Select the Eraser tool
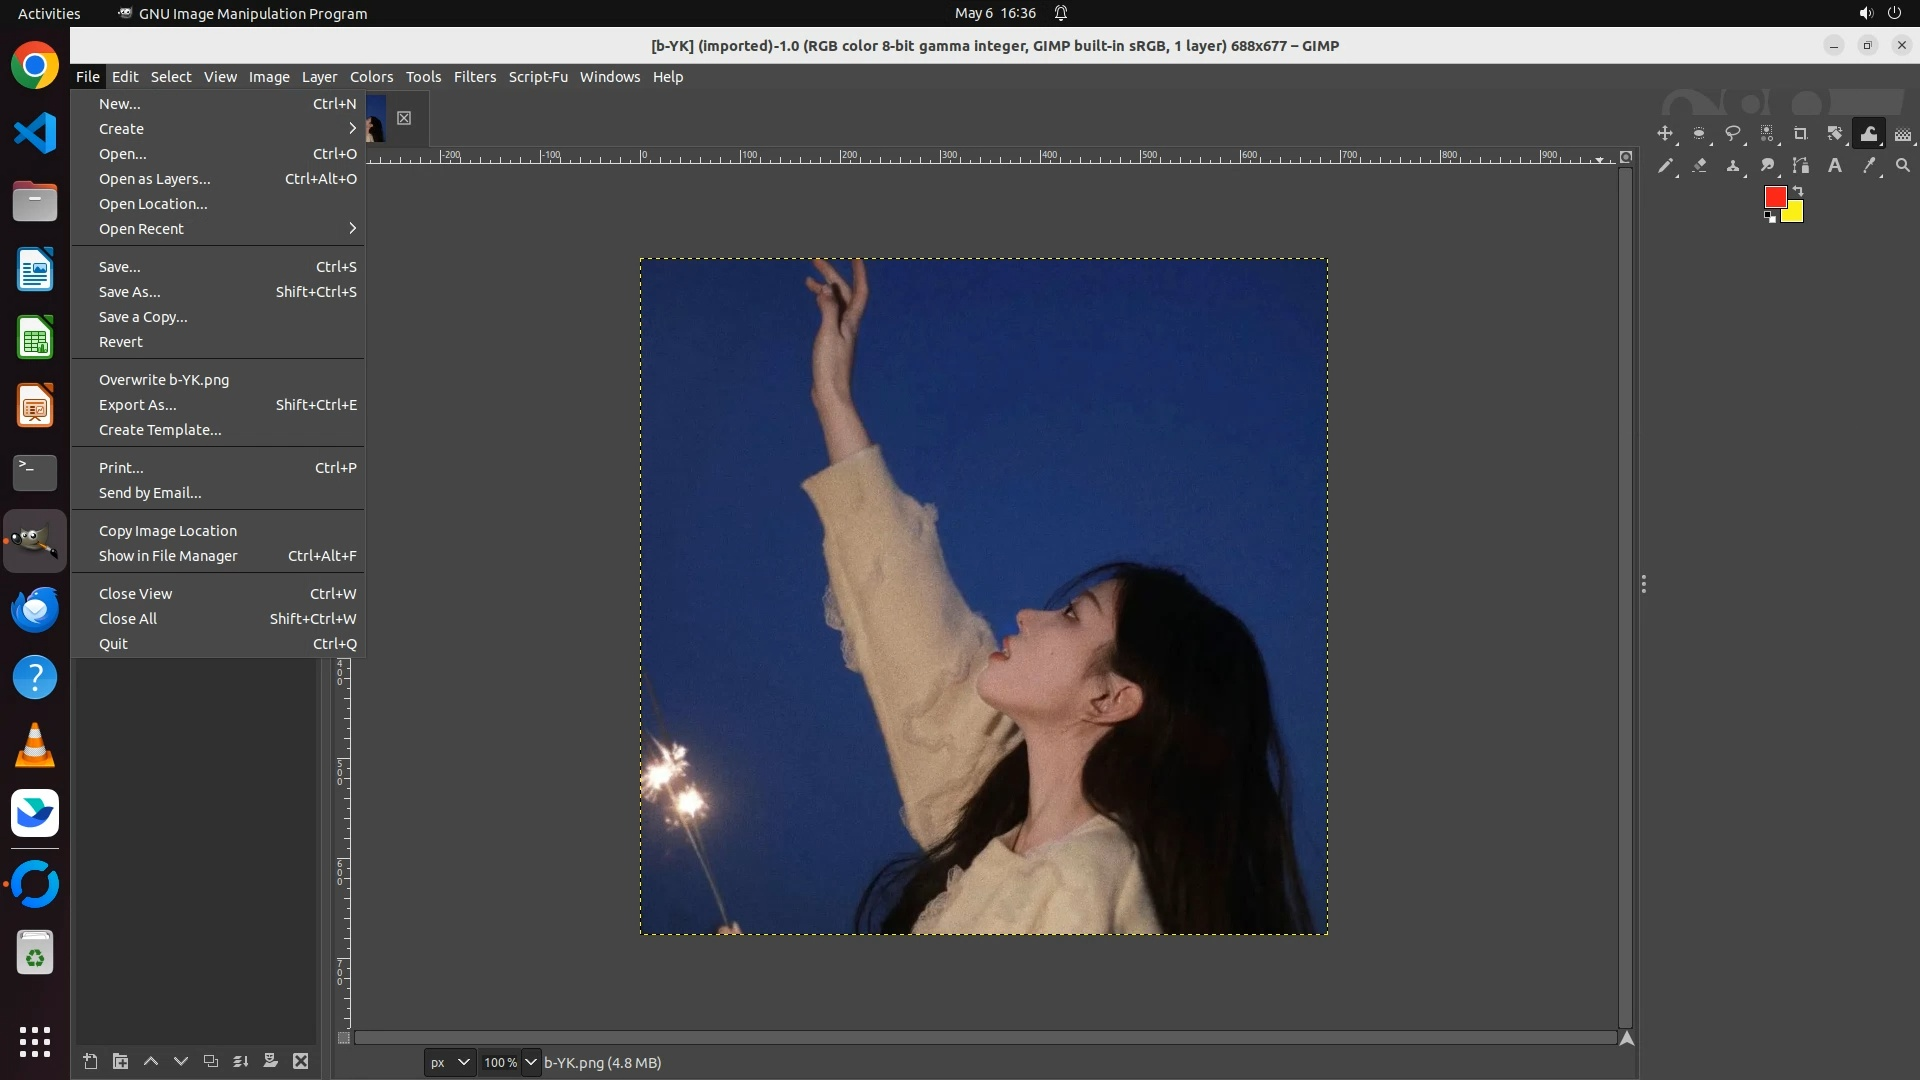 click(x=1699, y=166)
